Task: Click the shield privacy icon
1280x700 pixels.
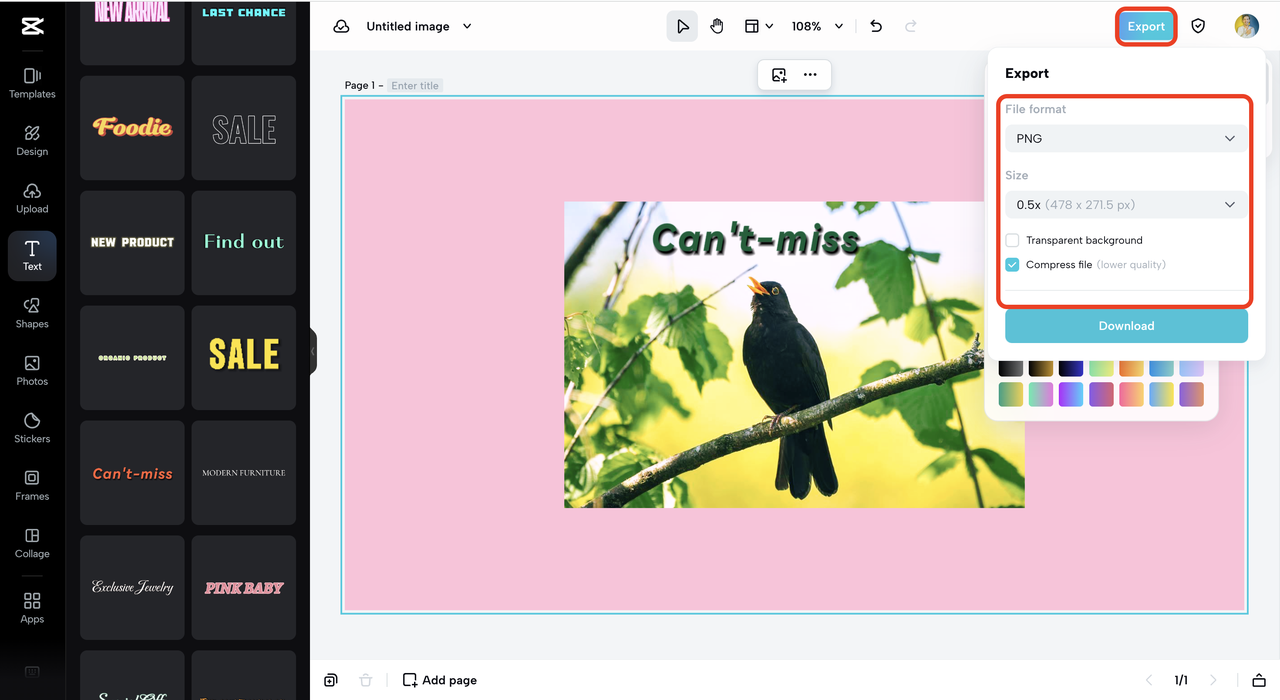Action: (1198, 26)
